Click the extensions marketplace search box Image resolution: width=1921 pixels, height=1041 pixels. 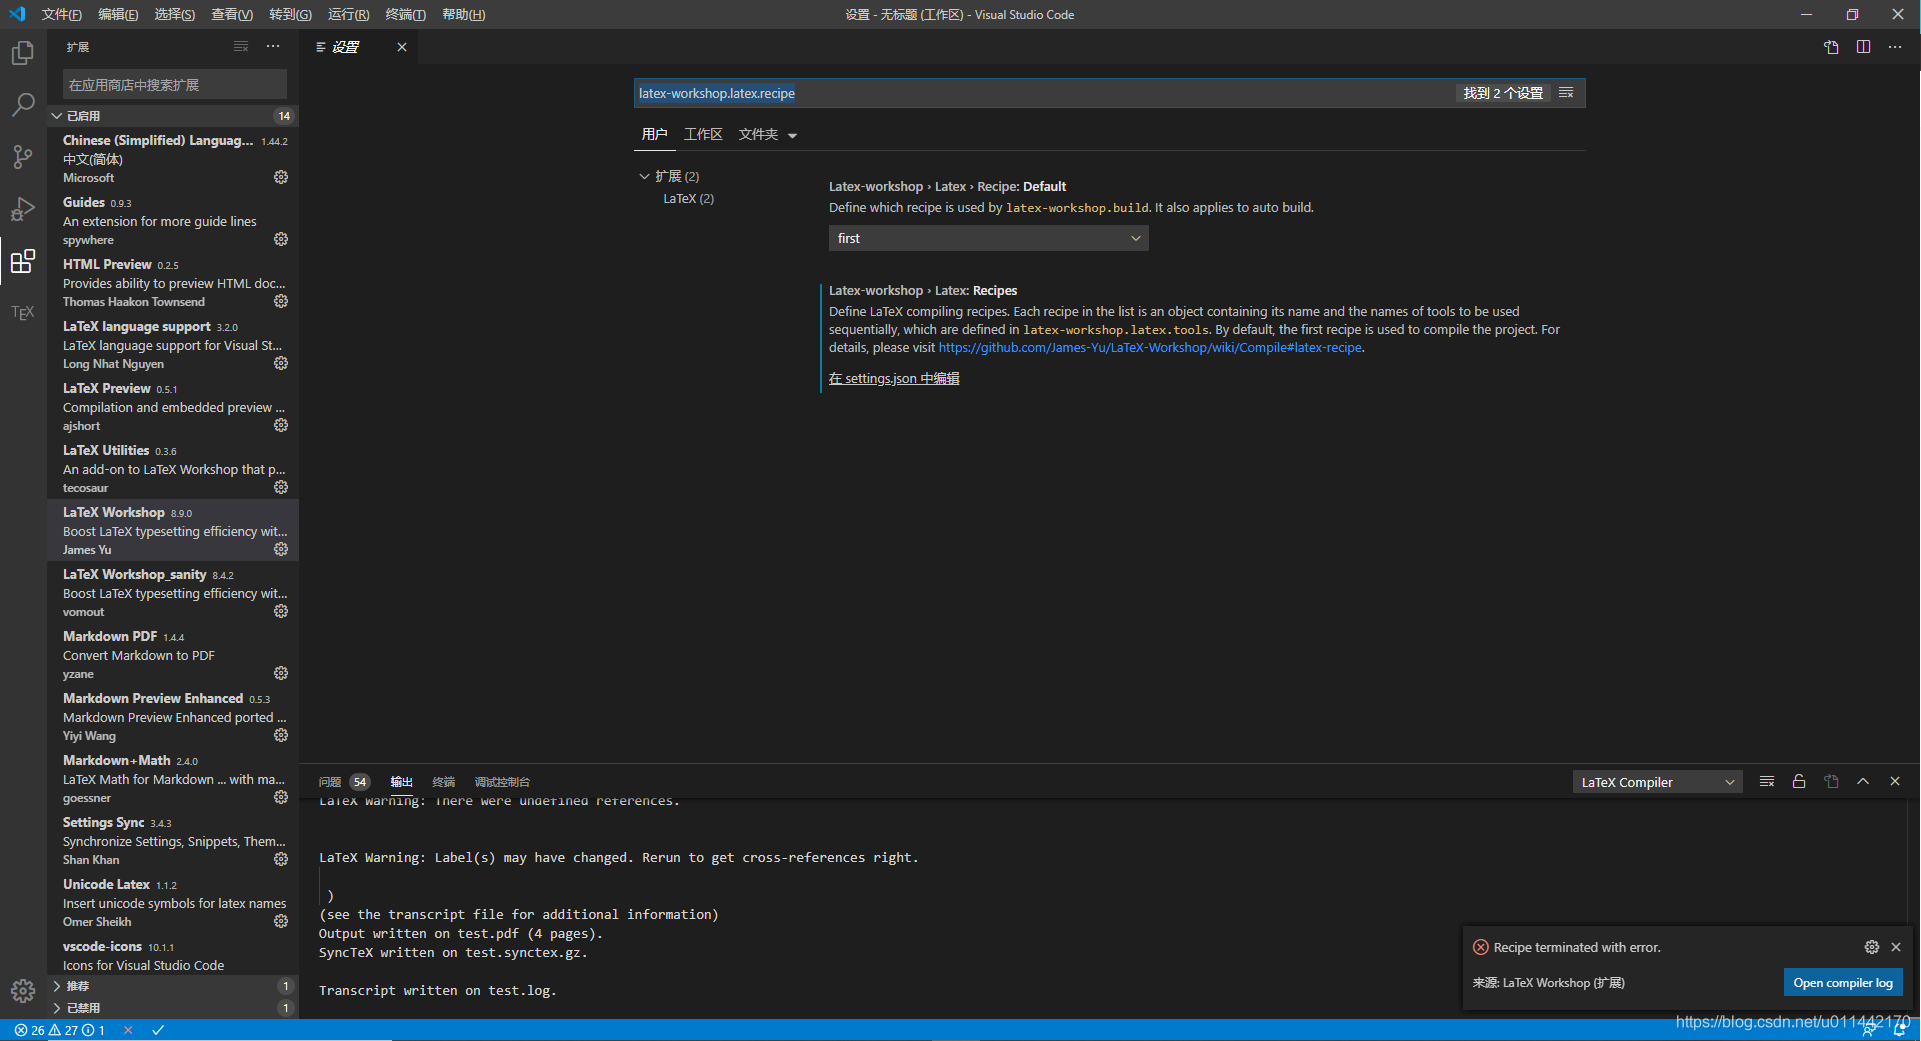click(174, 84)
